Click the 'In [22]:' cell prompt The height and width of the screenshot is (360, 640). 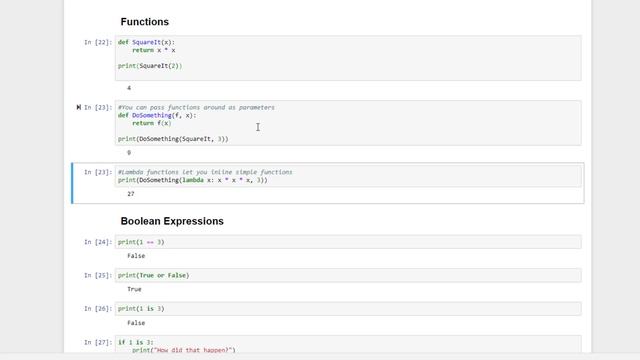[98, 42]
